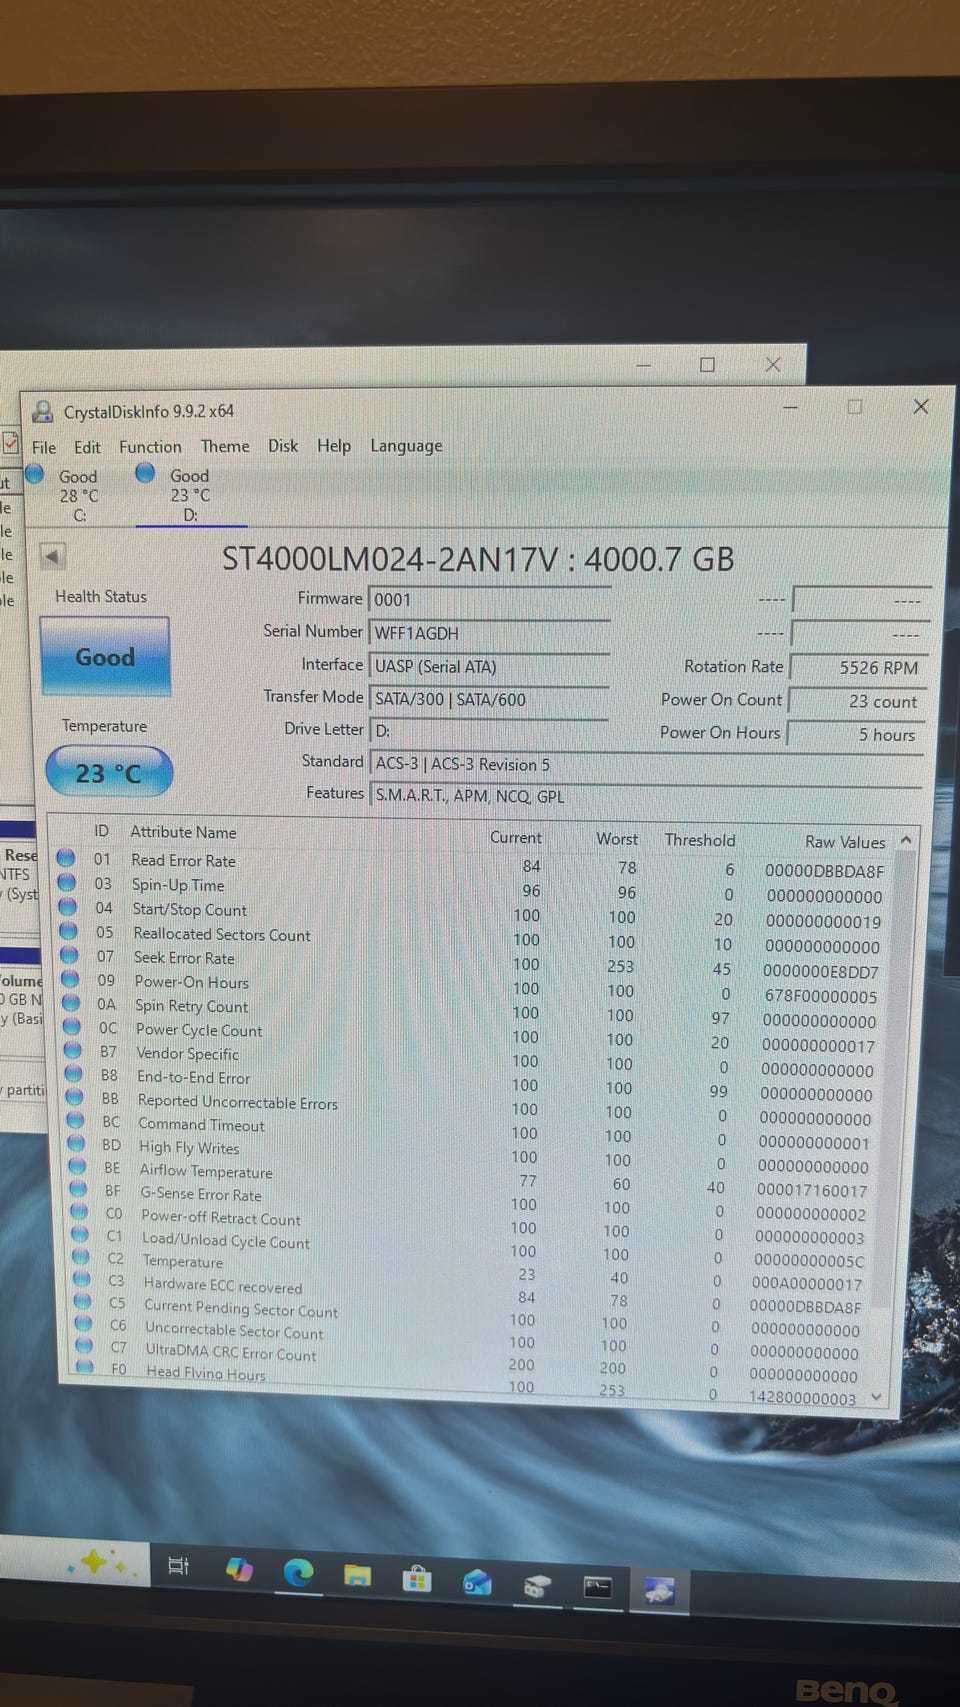Click the status circle beside Airflow Temperature
The width and height of the screenshot is (960, 1707).
78,1167
